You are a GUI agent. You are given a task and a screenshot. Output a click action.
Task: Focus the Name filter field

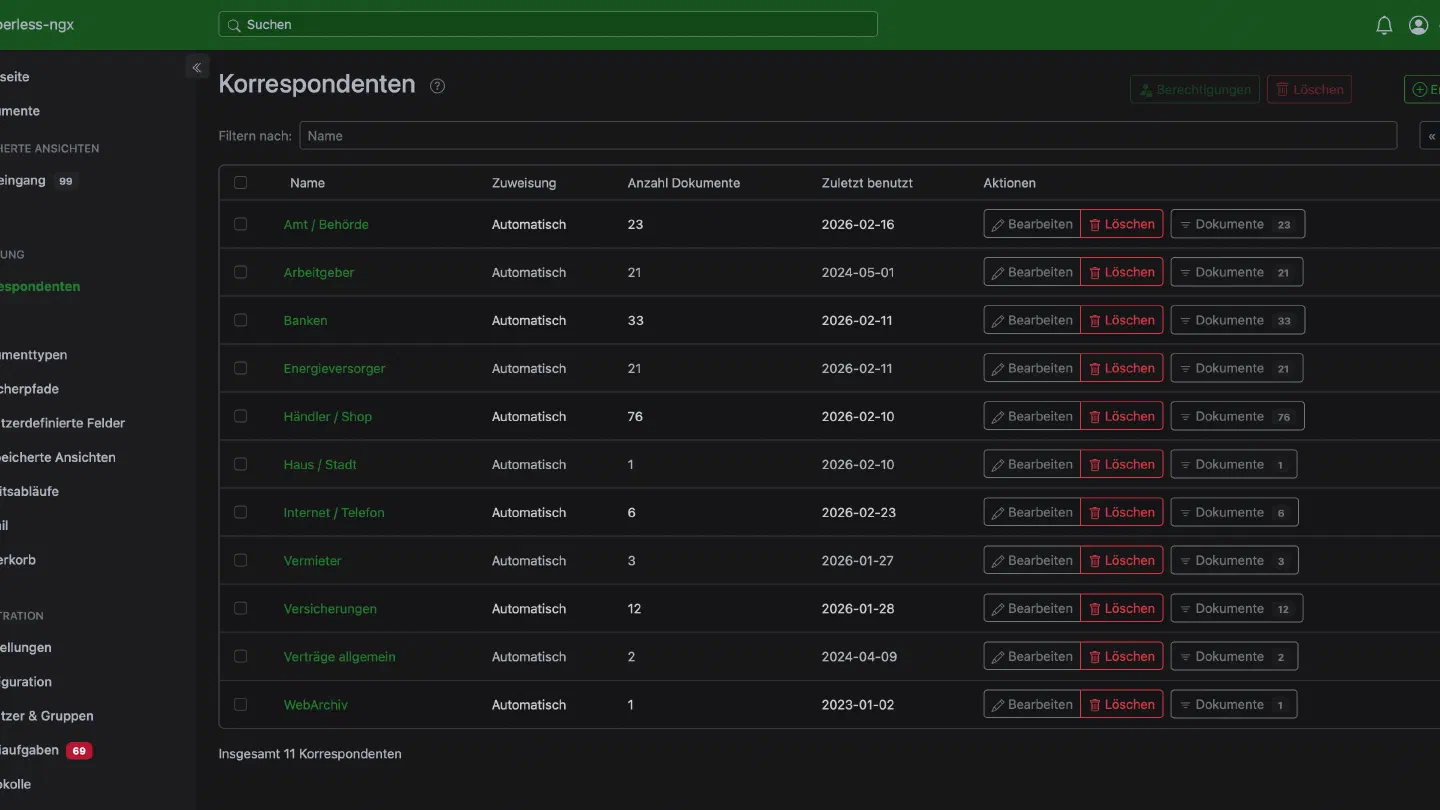pos(848,136)
